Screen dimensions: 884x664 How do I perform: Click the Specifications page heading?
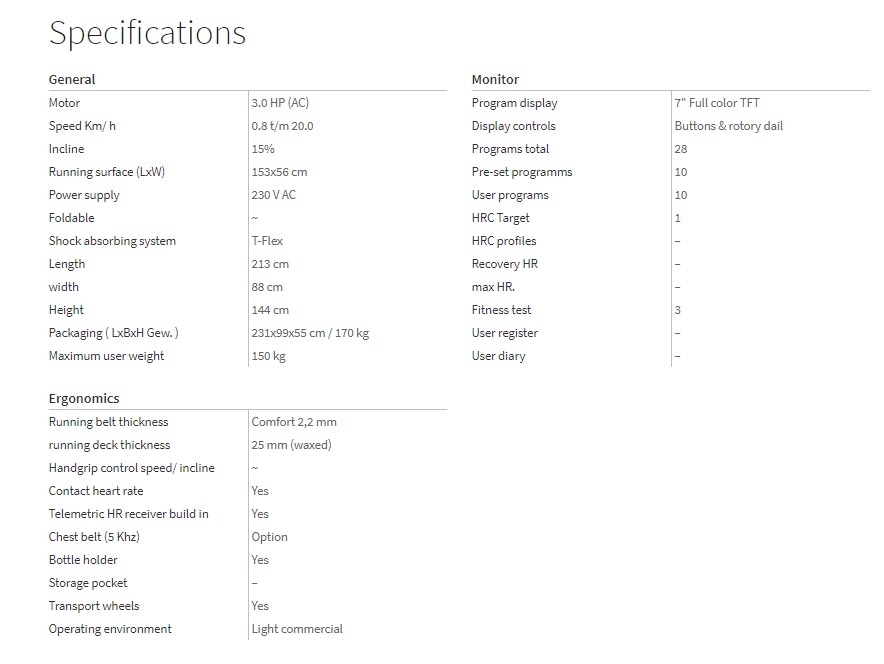click(x=147, y=33)
